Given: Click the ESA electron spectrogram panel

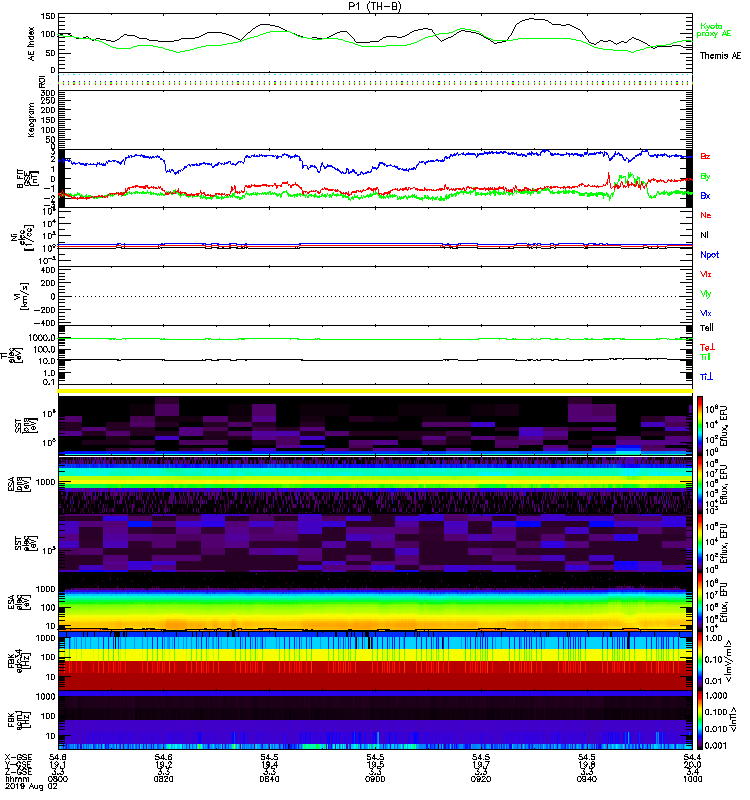Looking at the screenshot, I should pyautogui.click(x=375, y=601).
